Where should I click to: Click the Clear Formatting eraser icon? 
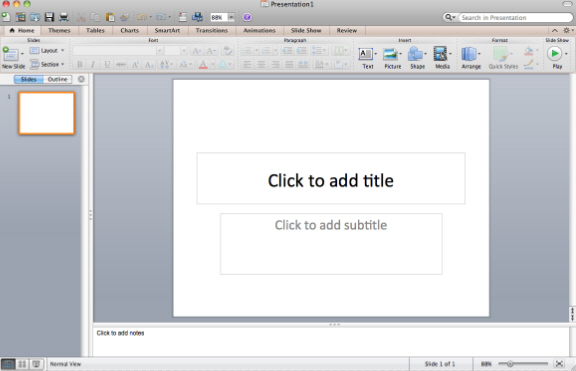228,51
